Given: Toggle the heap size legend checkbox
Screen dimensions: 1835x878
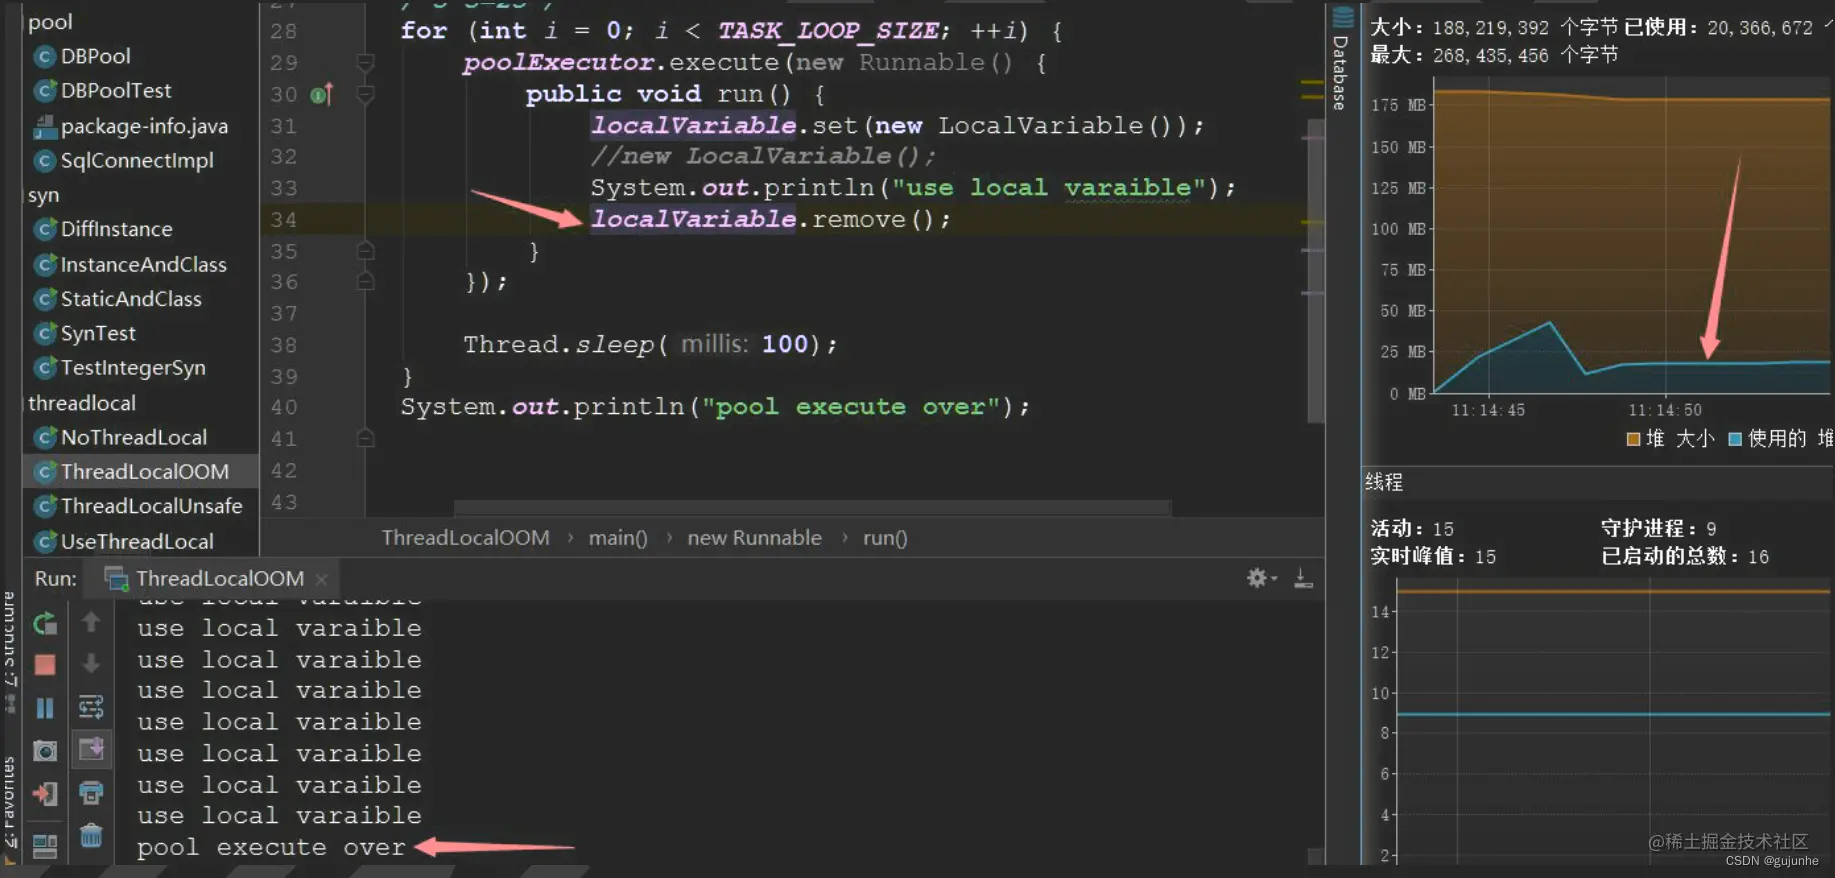Looking at the screenshot, I should tap(1633, 439).
